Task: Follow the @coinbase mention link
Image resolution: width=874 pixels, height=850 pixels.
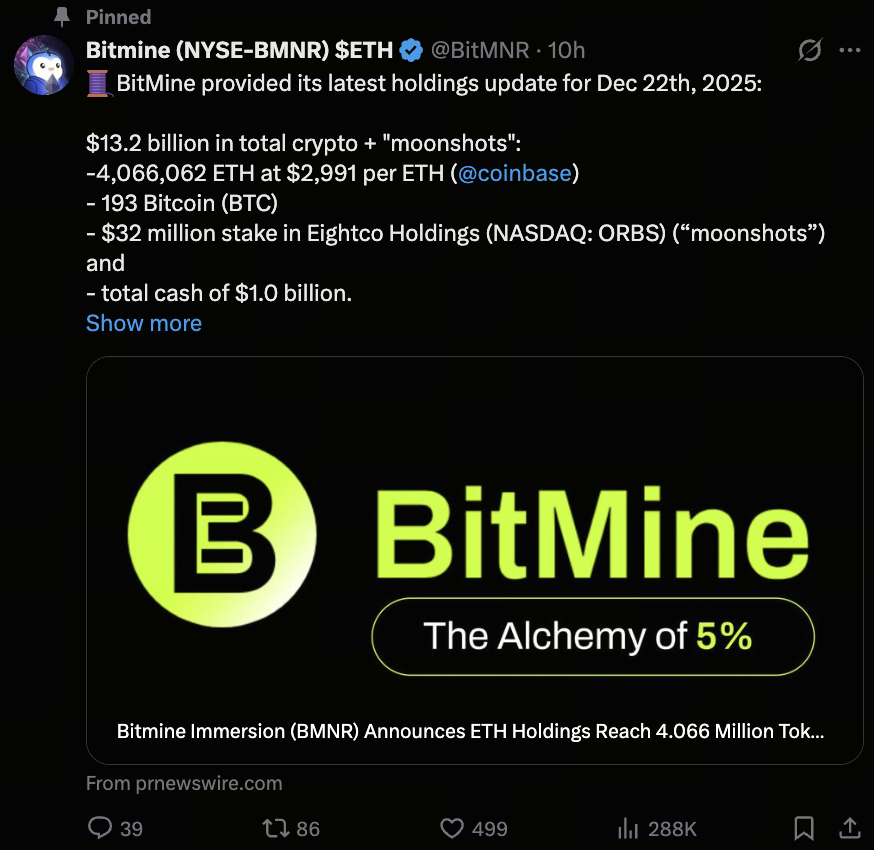Action: 514,173
